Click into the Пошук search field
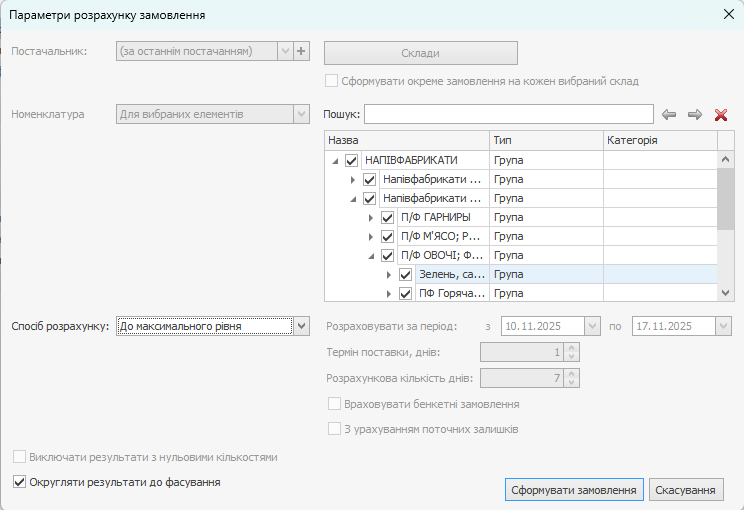Viewport: 744px width, 510px height. coord(508,114)
